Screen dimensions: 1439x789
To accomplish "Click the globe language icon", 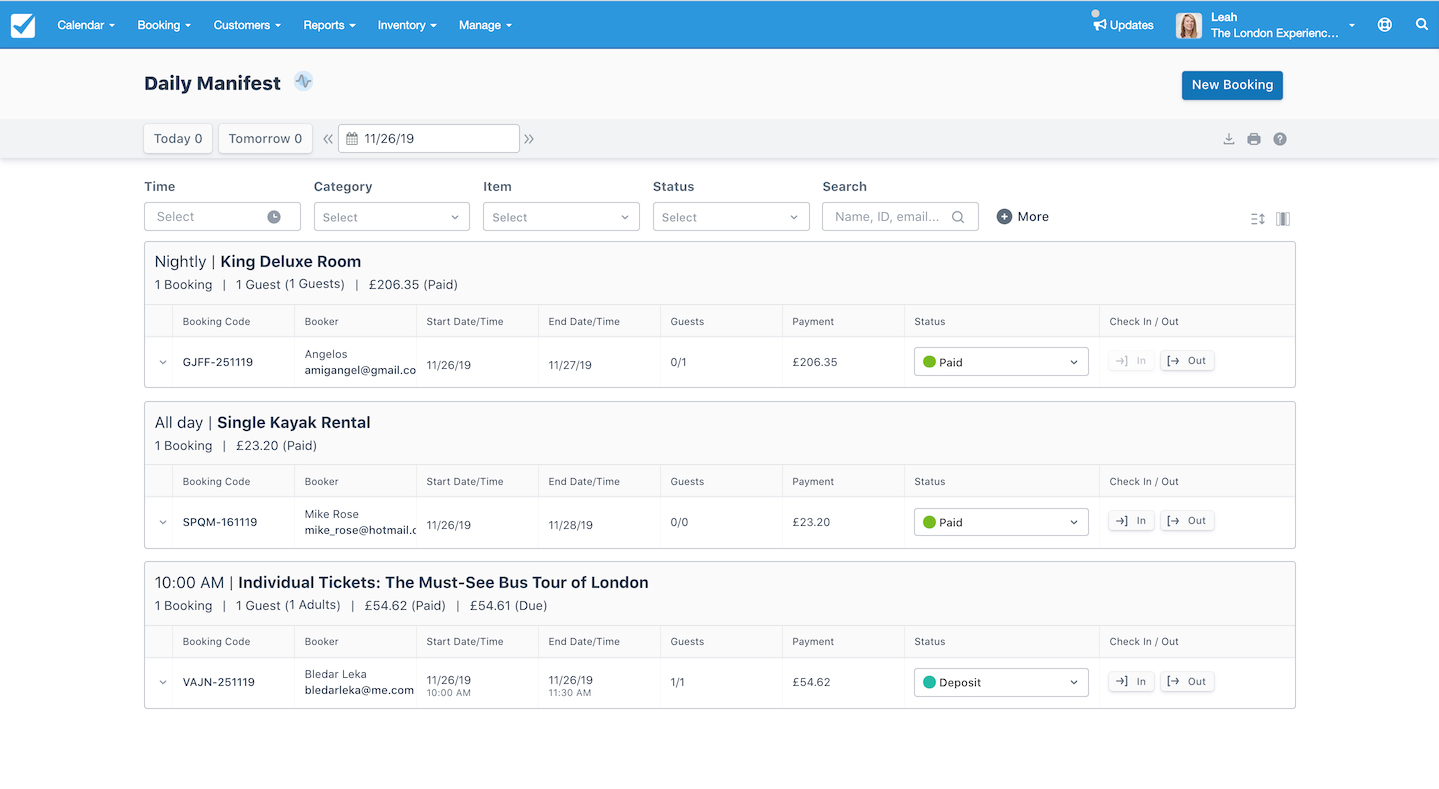I will point(1385,25).
